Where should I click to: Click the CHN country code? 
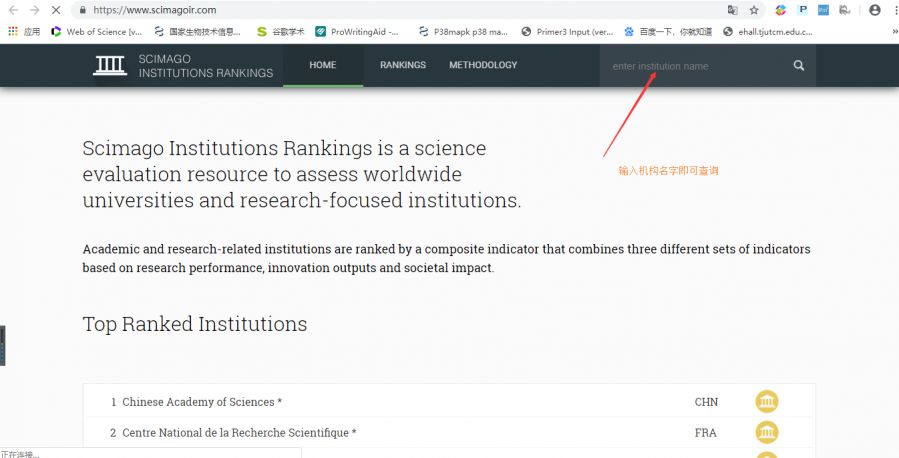tap(706, 402)
